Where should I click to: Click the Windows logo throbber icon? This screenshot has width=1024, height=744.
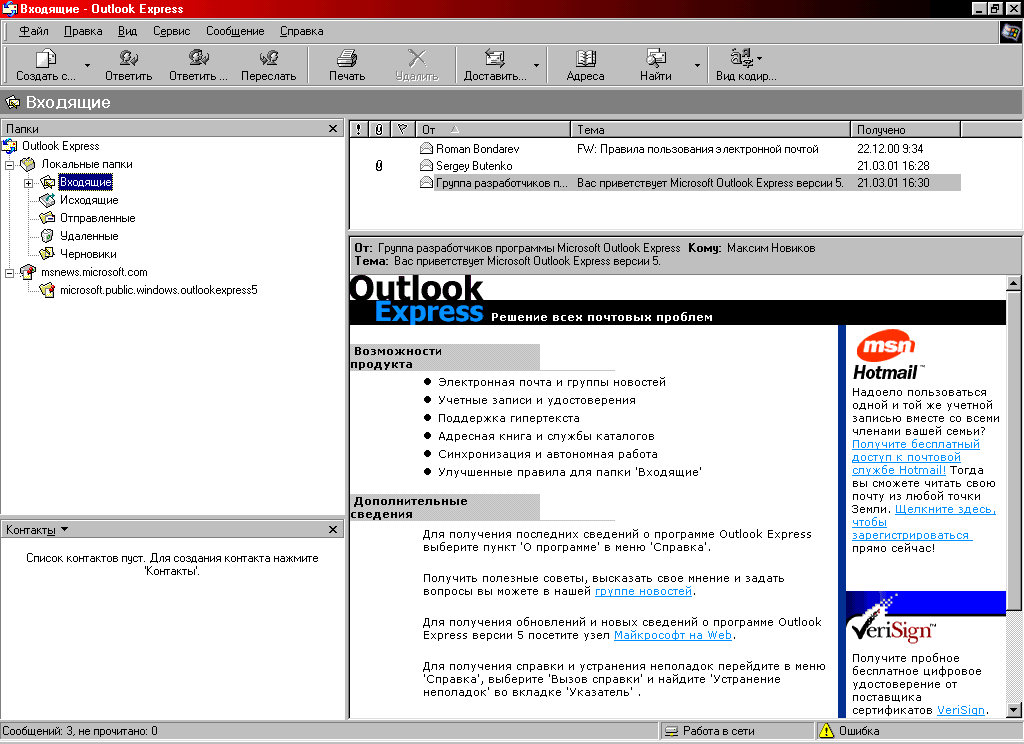(x=1011, y=31)
